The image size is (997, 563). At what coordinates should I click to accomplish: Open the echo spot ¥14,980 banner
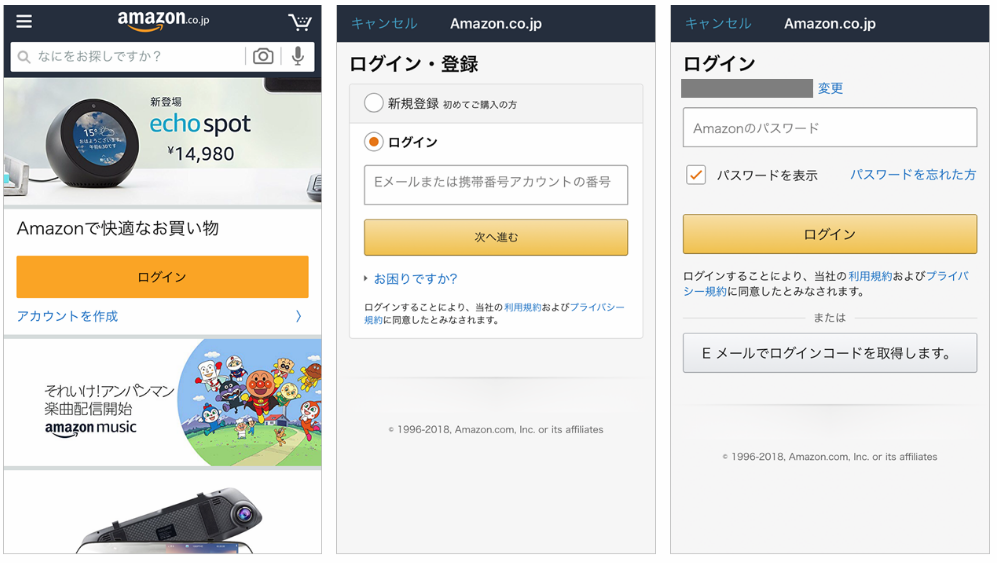tap(163, 141)
